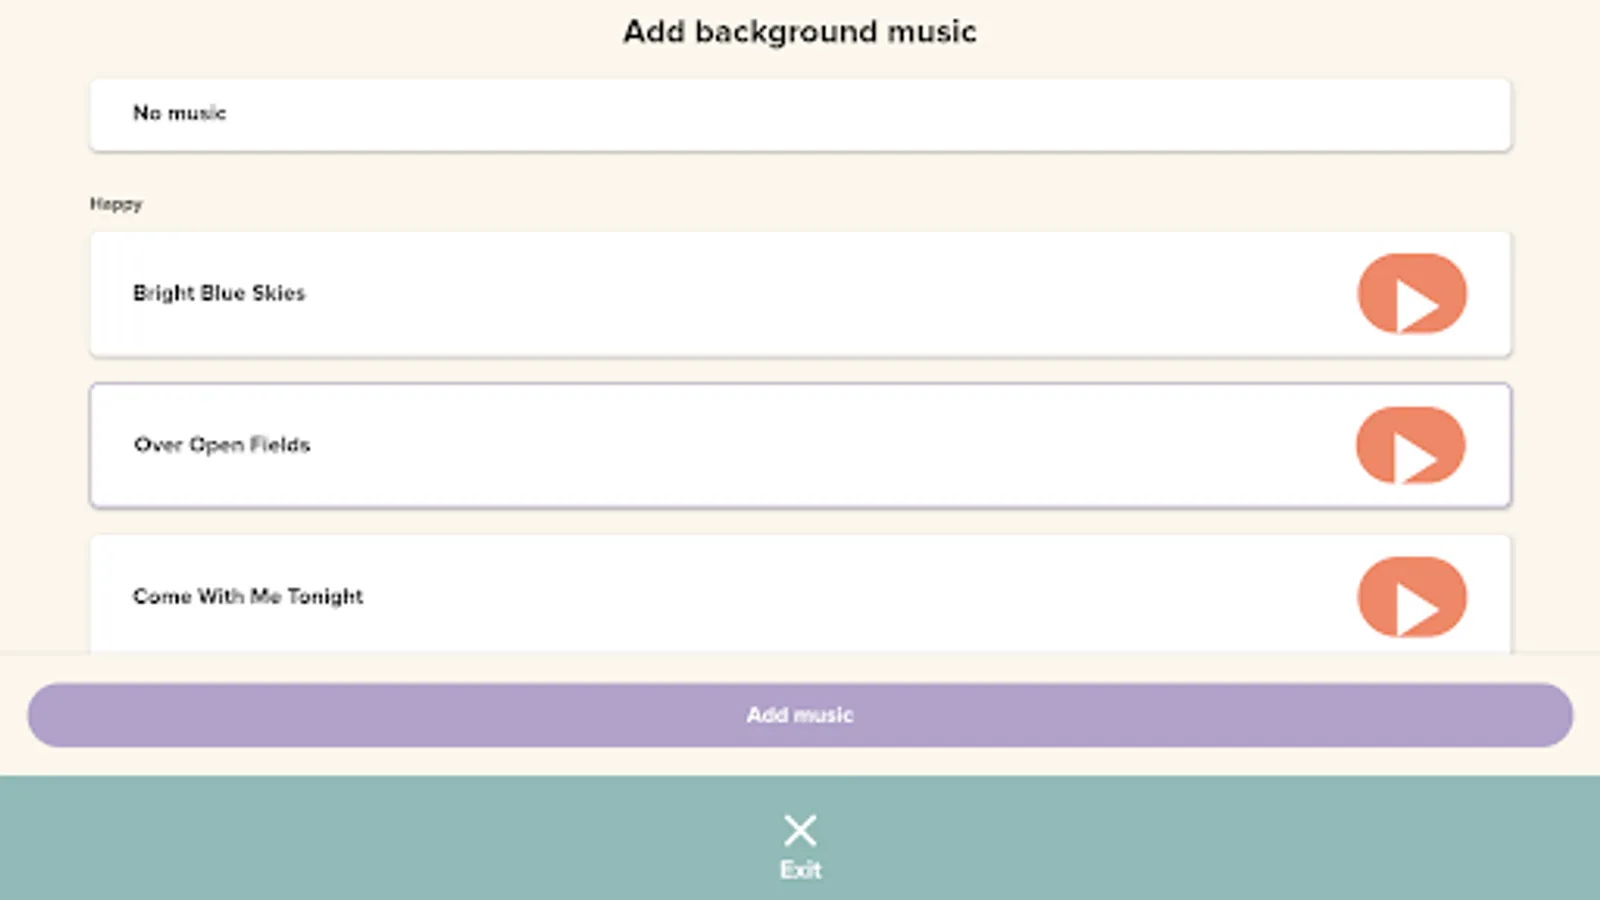The width and height of the screenshot is (1600, 900).
Task: Click the 'Come With Me Tonight' title text
Action: coord(248,597)
